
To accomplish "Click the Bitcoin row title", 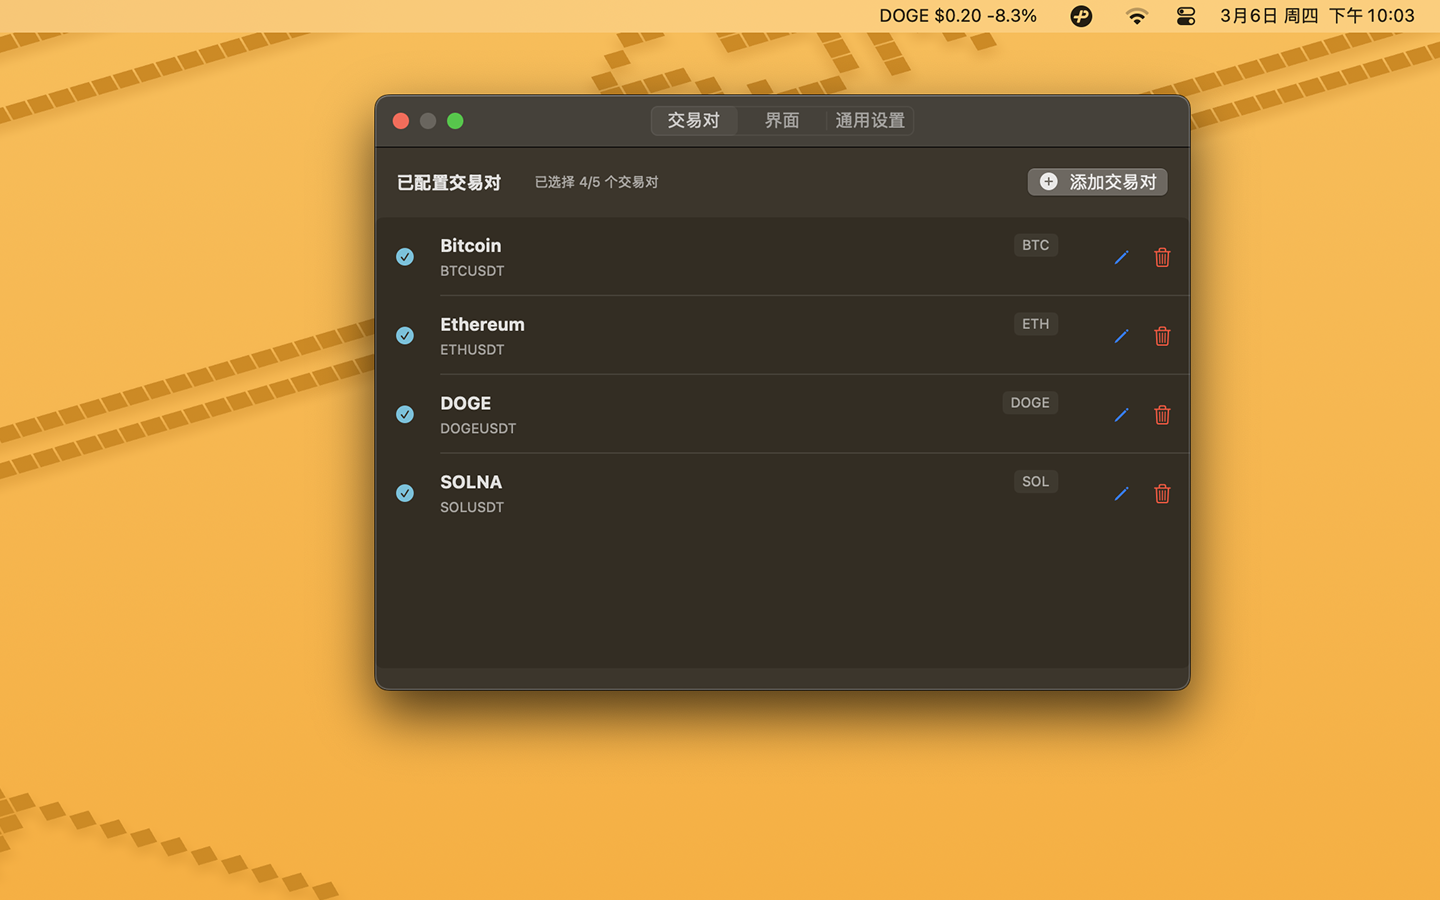I will (471, 246).
